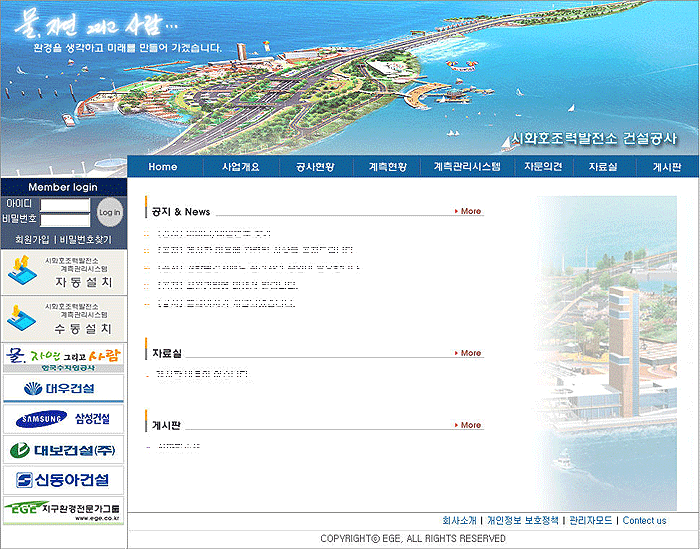
Task: Click More next to 공지 & News
Action: coord(468,212)
